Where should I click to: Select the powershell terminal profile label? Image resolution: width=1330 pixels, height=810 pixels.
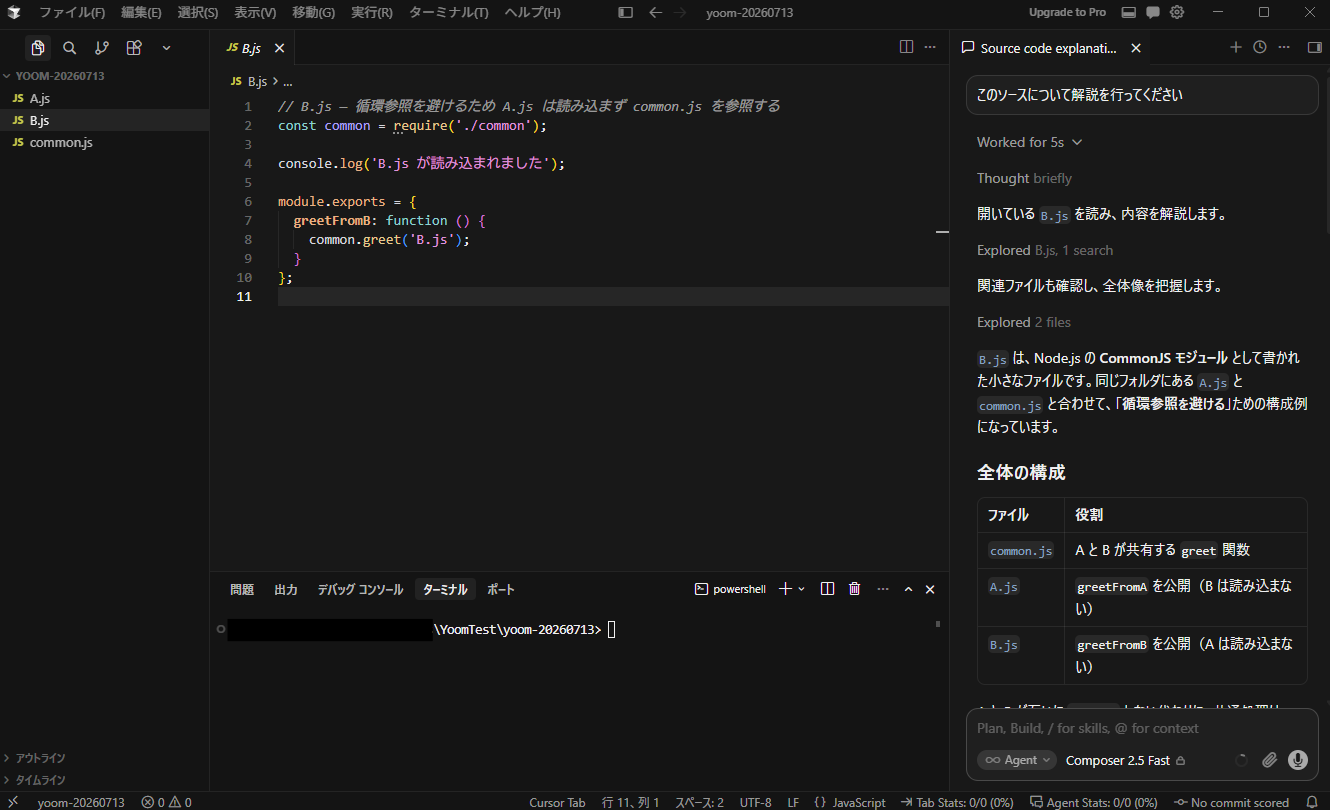click(x=730, y=589)
